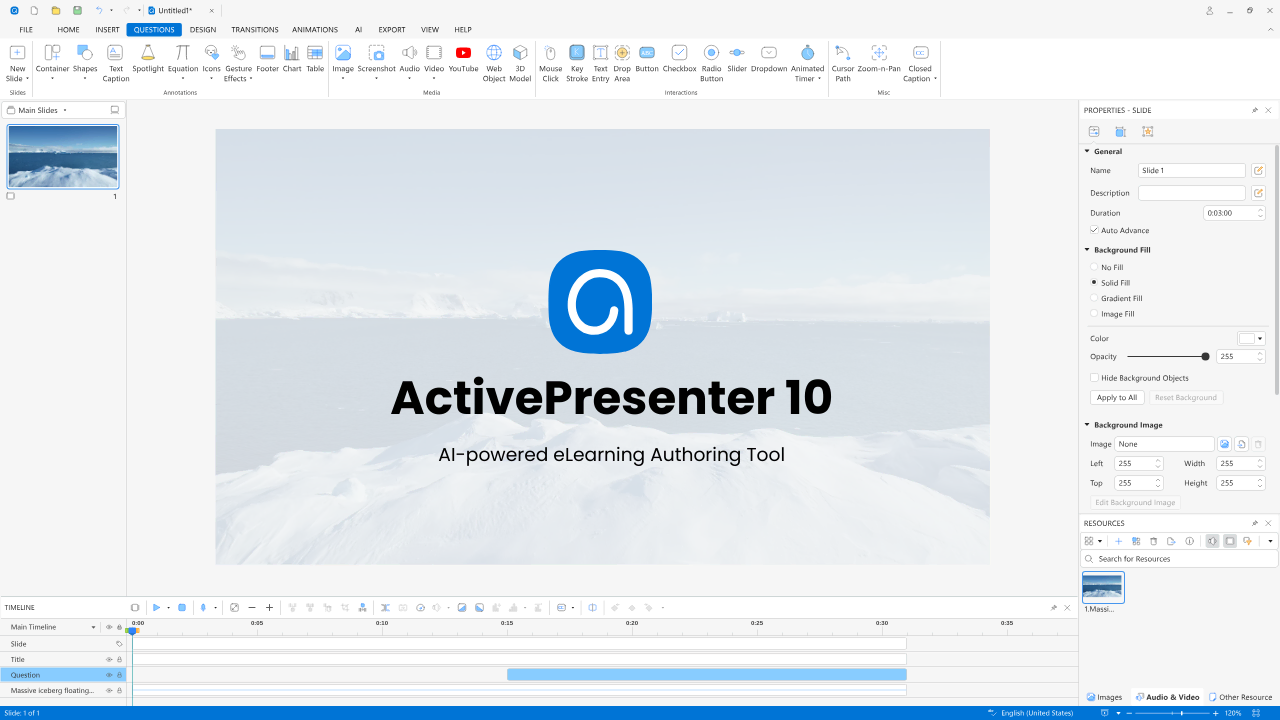Insert a YouTube video

463,58
